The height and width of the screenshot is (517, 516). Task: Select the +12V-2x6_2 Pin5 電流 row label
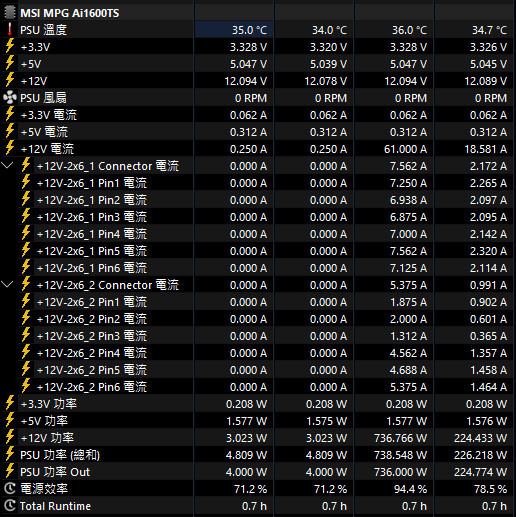(92, 370)
